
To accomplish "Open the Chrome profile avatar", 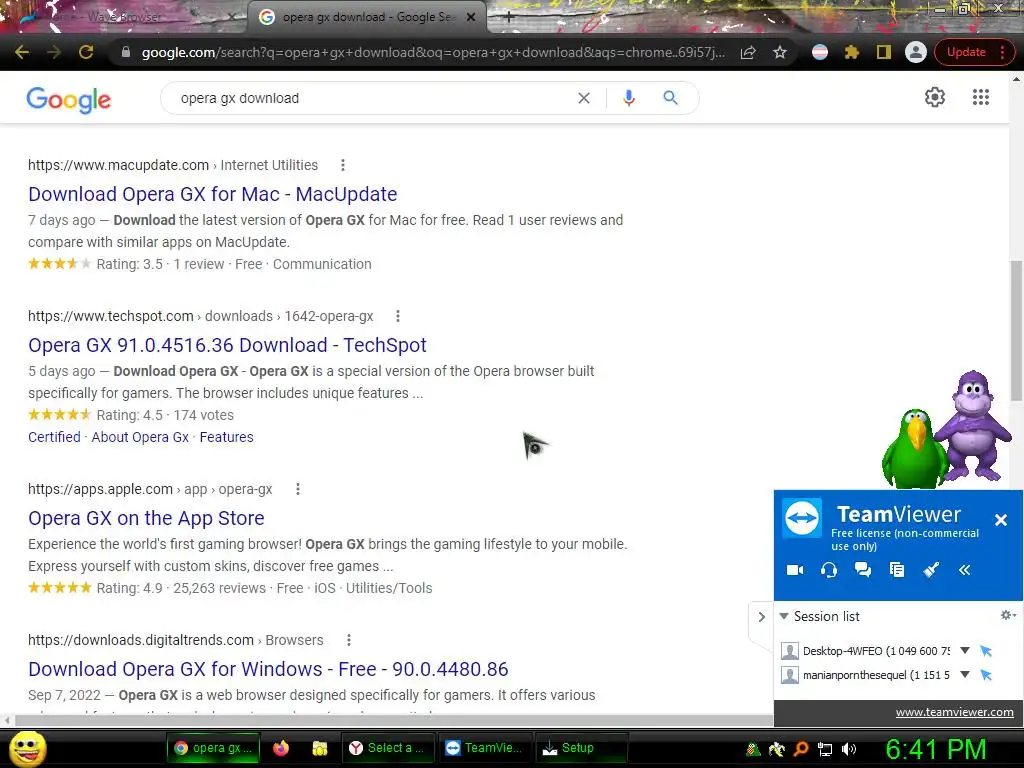I will [x=916, y=52].
